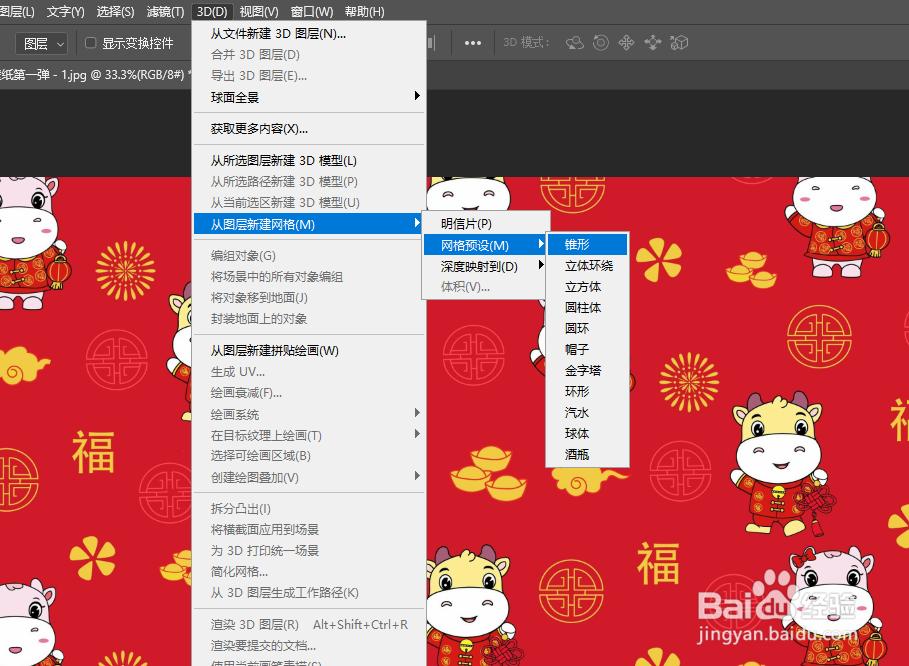Select the 3D roll object mode icon
Screen dimensions: 909x666
click(x=601, y=43)
